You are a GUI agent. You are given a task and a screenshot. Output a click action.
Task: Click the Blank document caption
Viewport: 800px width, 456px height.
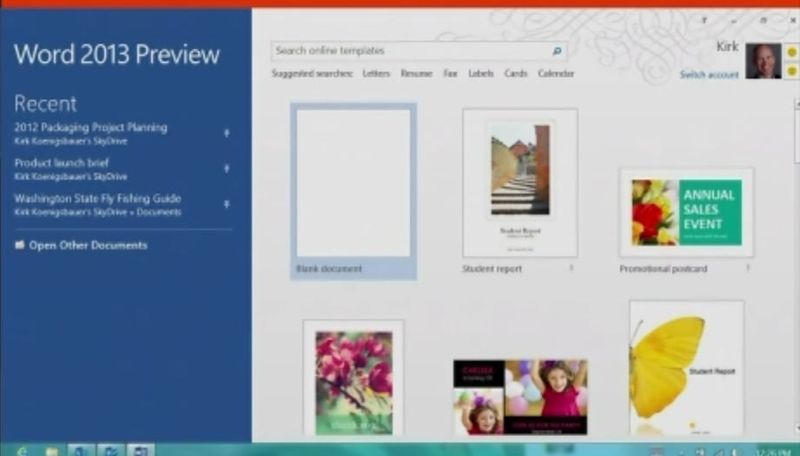tap(329, 269)
